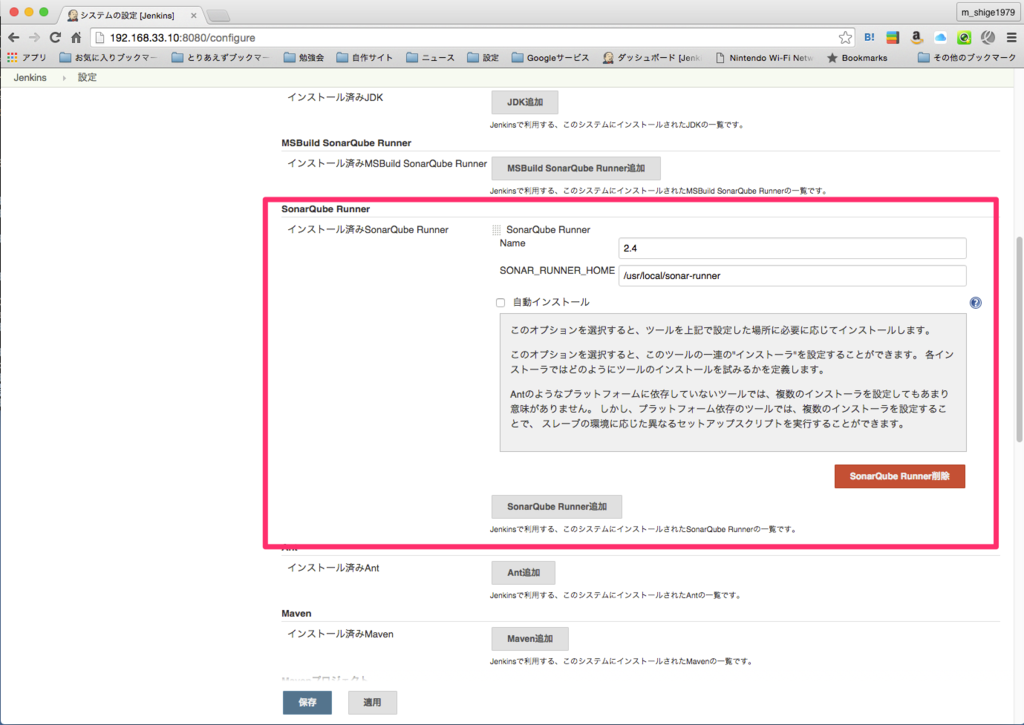Viewport: 1024px width, 725px height.
Task: Open the Amazon extension icon
Action: (x=916, y=38)
